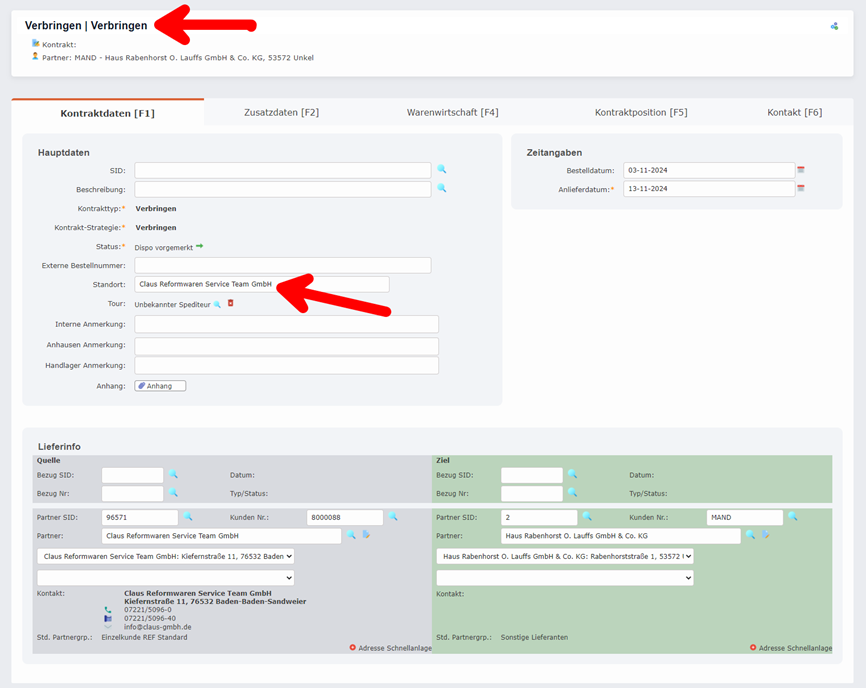Click the red delete icon next to Tour

click(231, 303)
